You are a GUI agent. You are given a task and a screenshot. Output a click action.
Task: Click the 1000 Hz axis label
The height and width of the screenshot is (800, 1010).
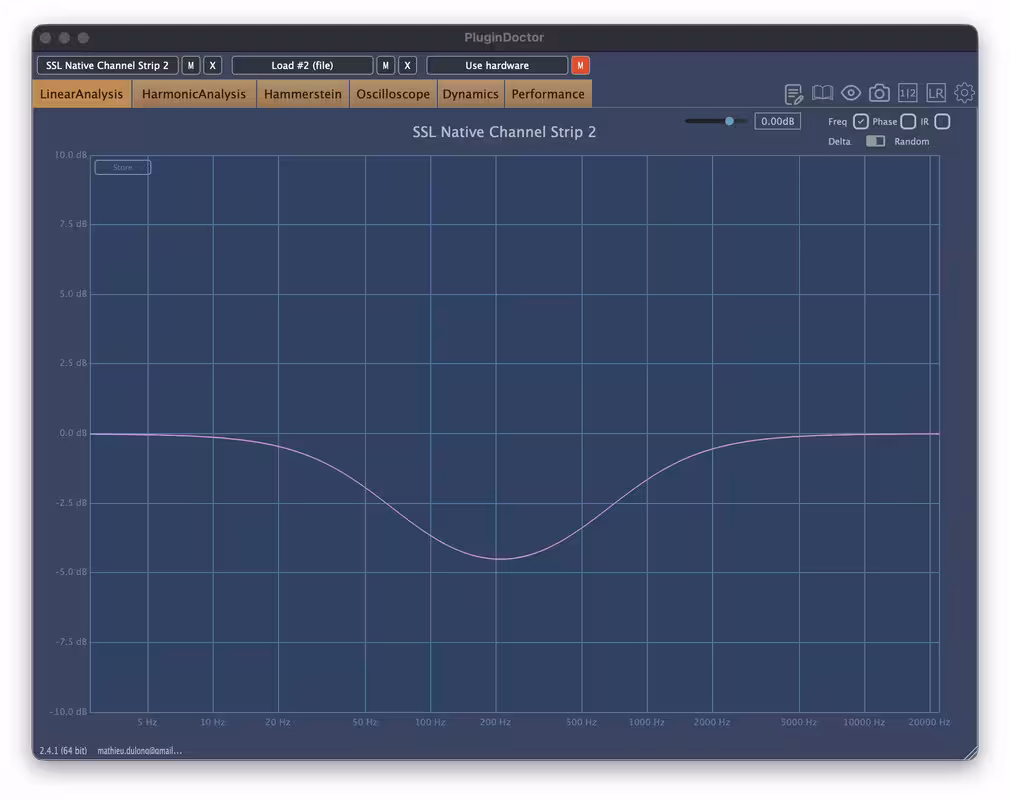pos(647,722)
